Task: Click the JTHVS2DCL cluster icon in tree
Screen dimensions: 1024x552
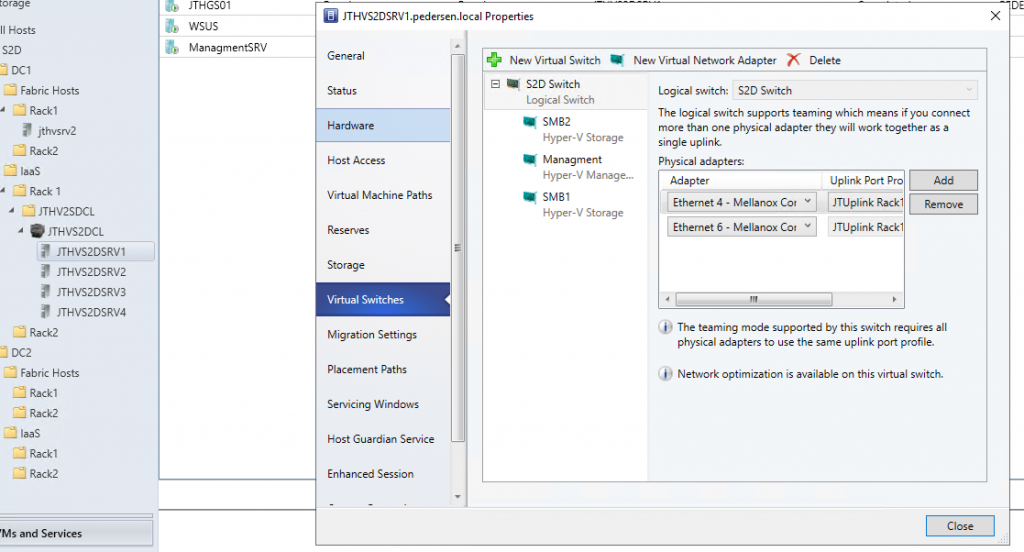Action: 37,231
